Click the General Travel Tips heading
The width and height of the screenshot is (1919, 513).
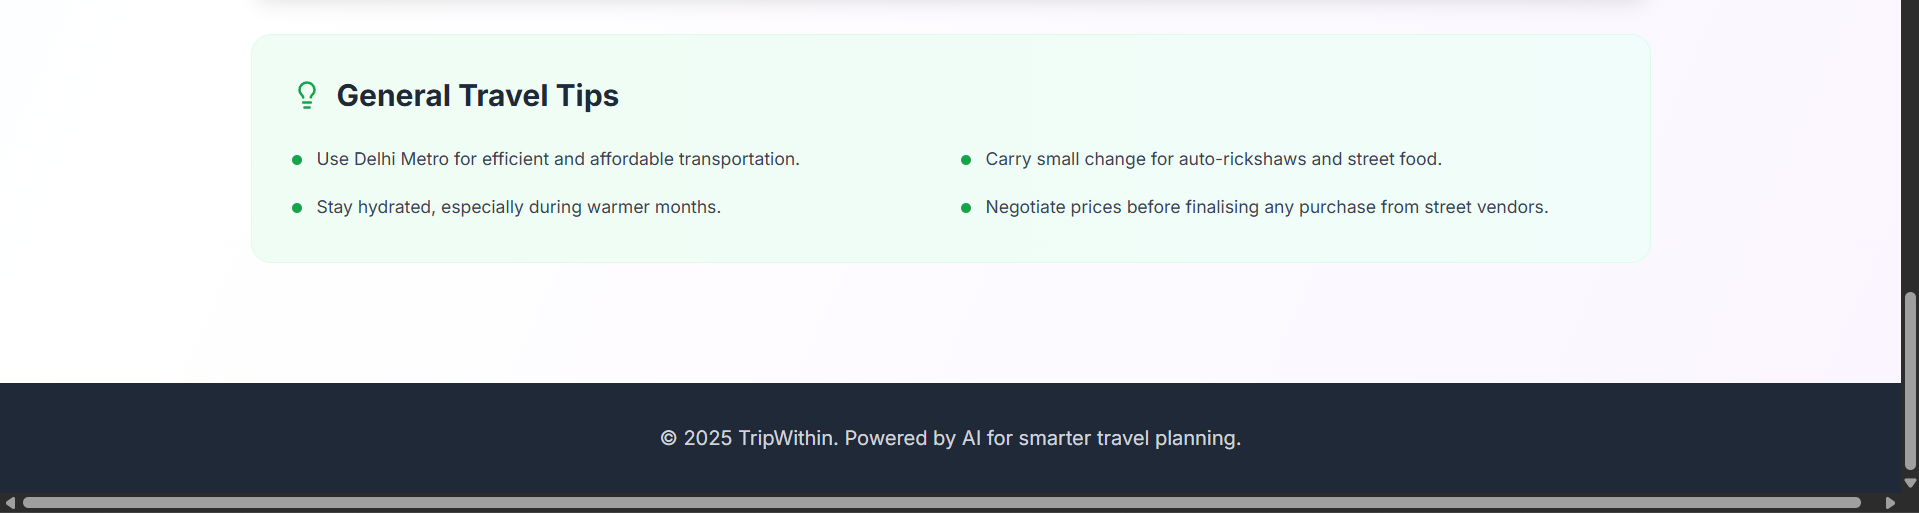tap(477, 95)
